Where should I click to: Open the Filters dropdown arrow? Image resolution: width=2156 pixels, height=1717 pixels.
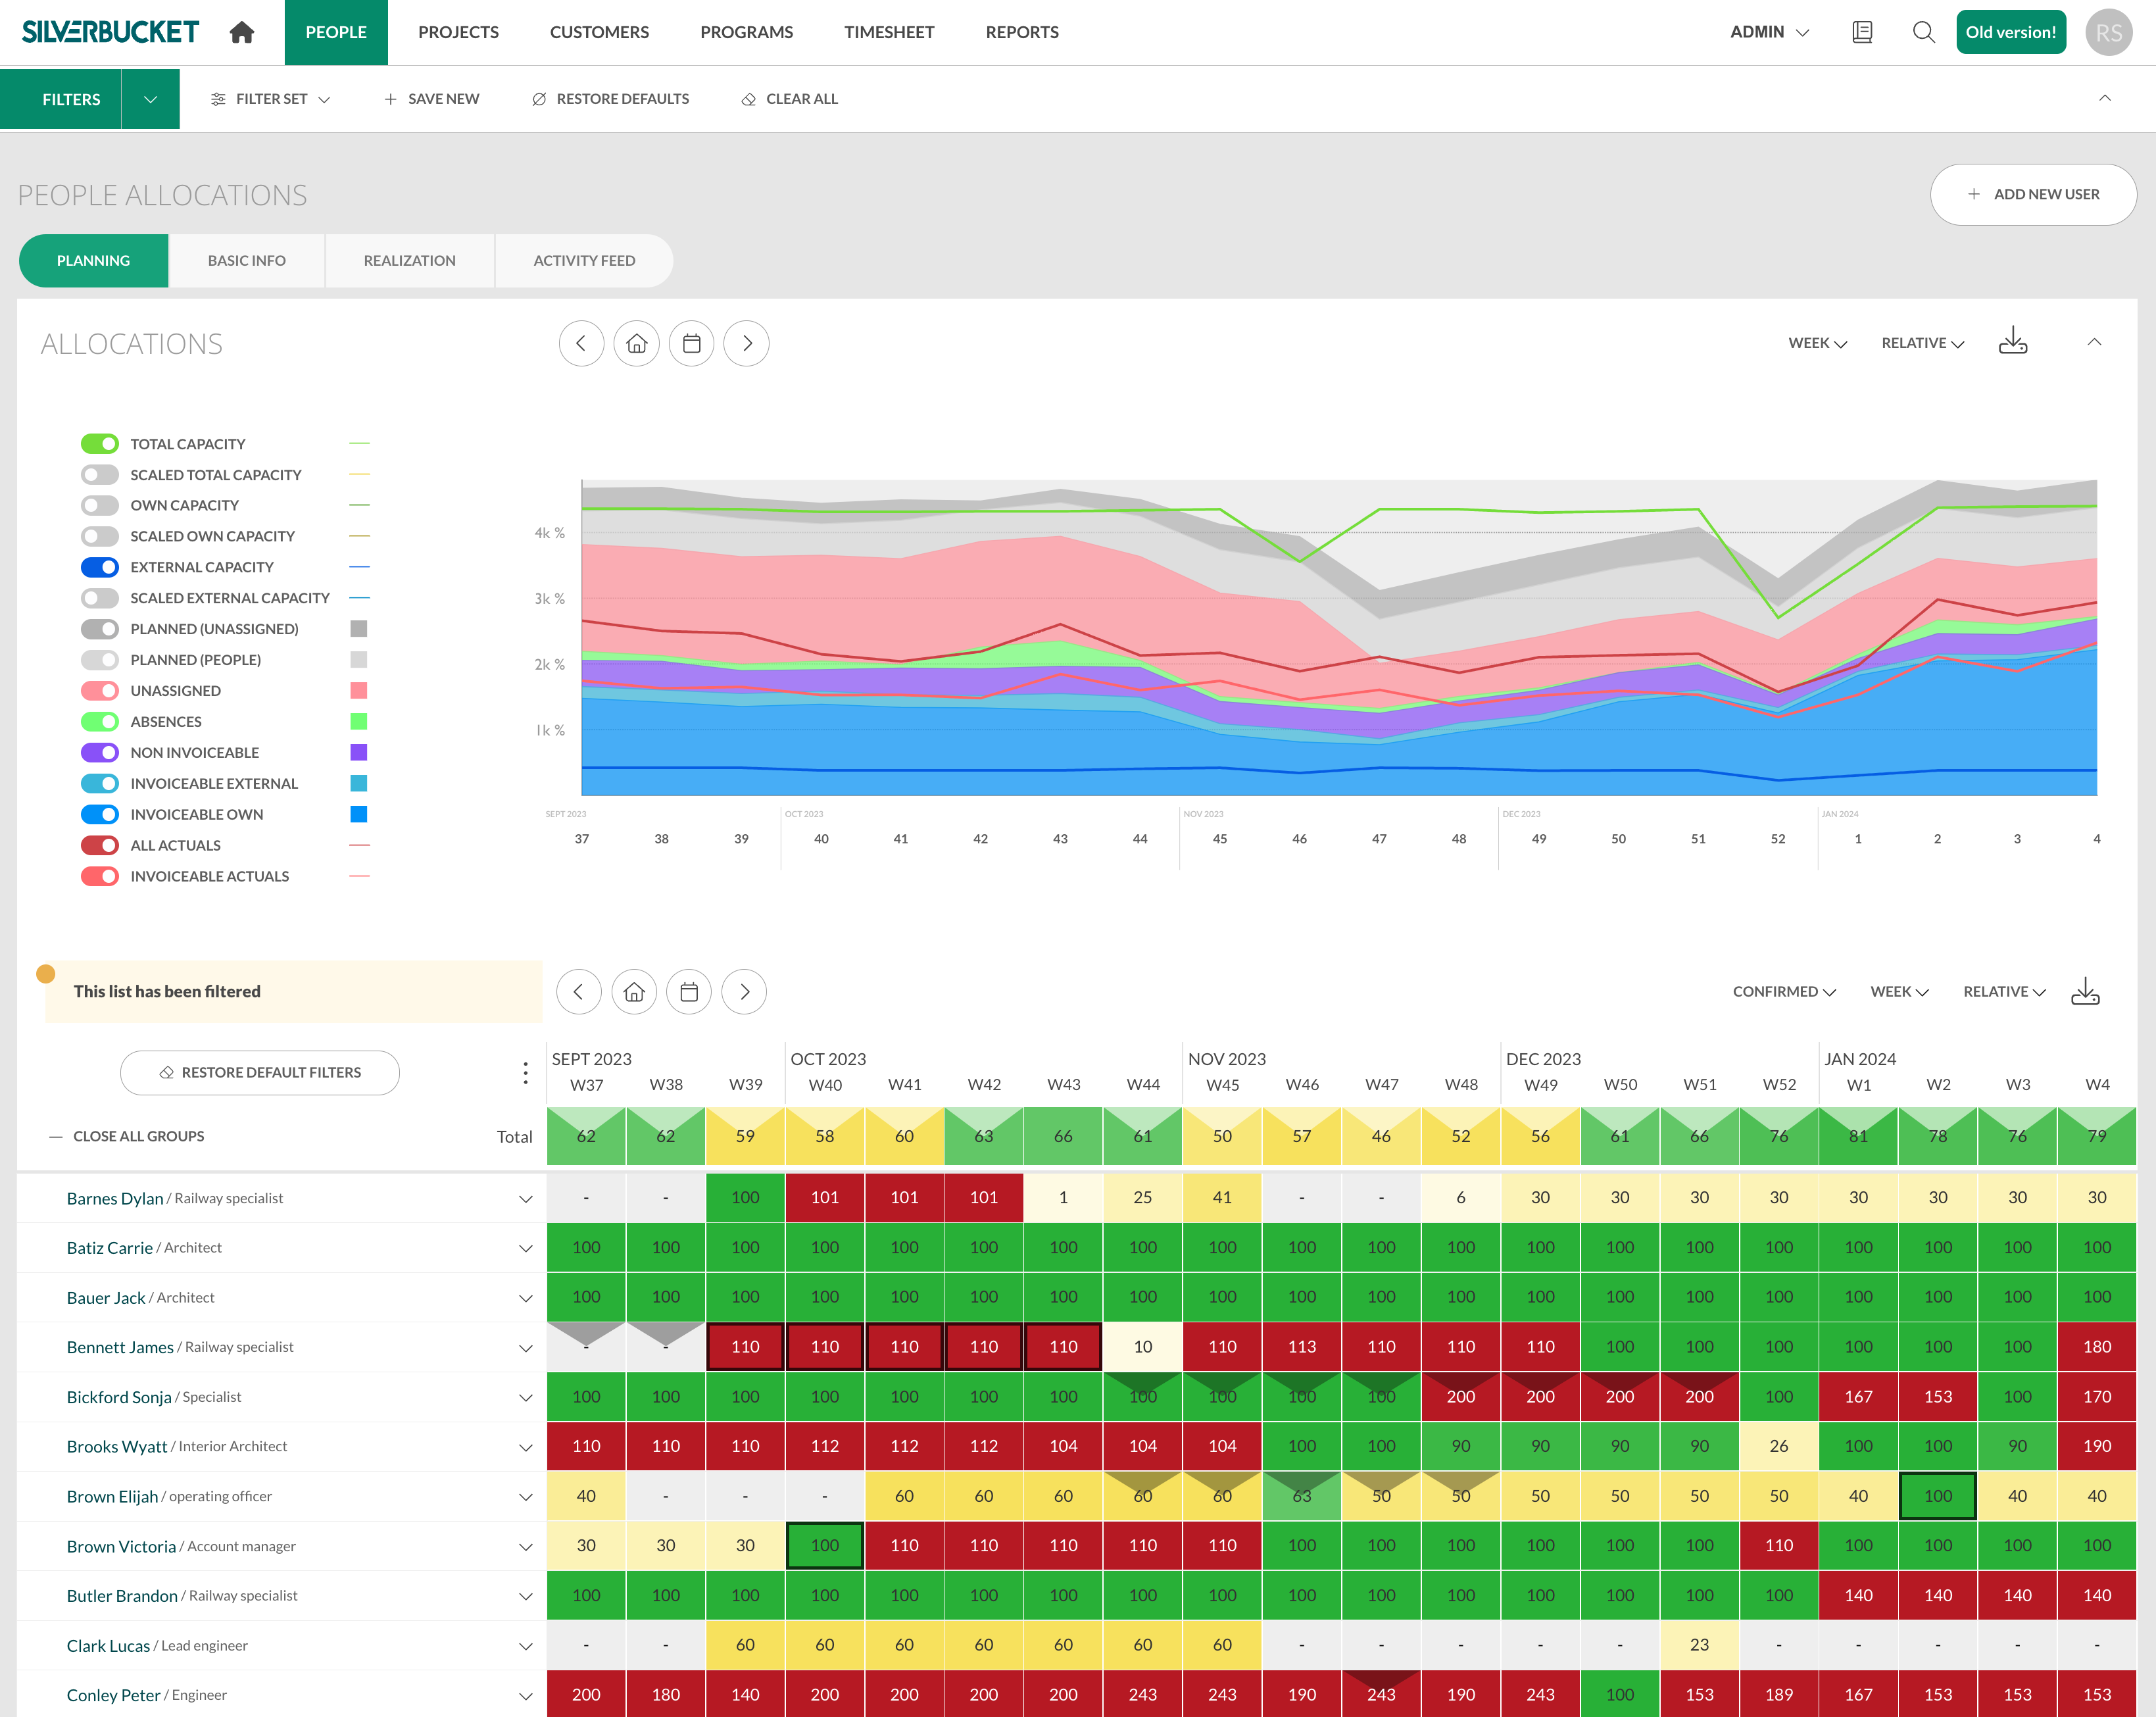pos(150,99)
